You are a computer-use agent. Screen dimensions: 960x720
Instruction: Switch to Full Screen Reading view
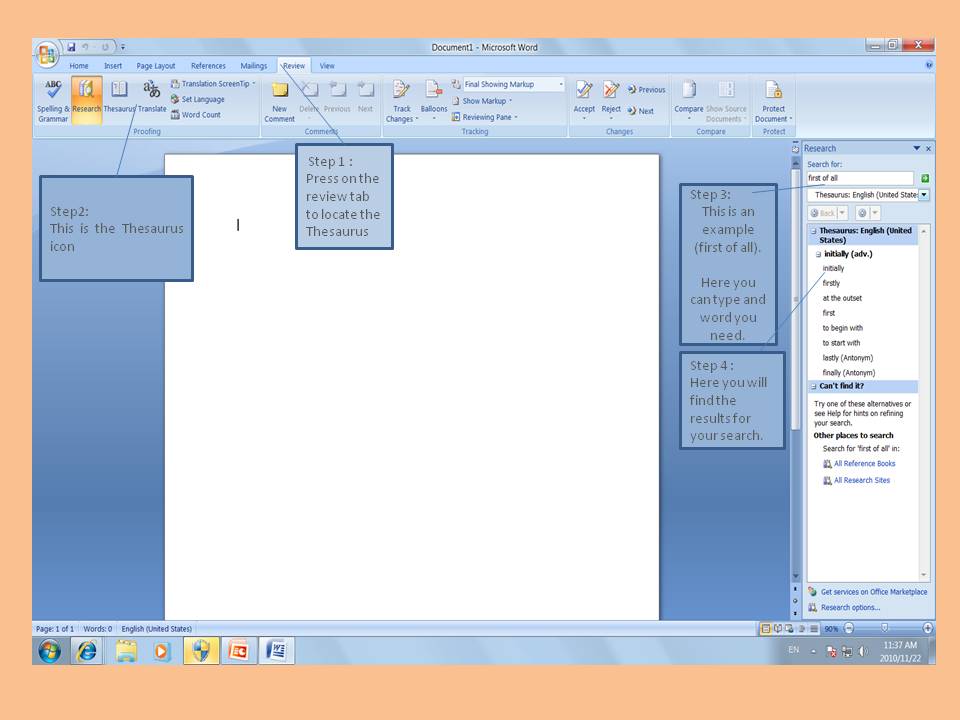coord(777,629)
